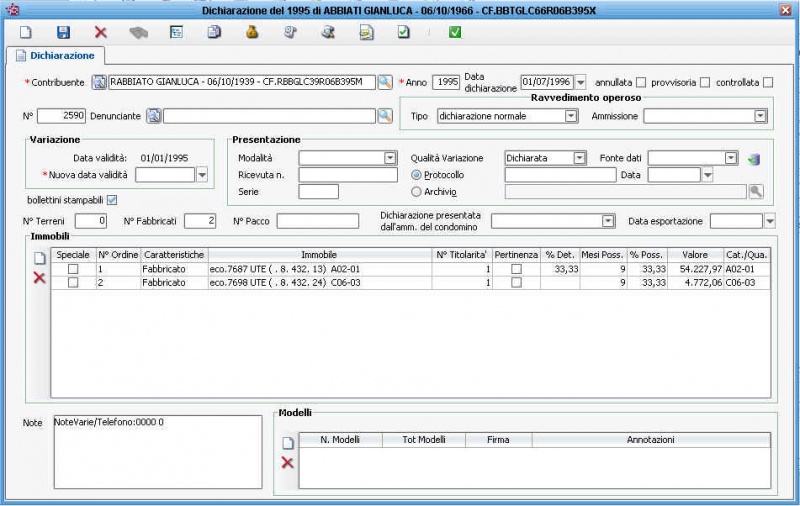The image size is (800, 506).
Task: Add a new row in Immobili list
Action: click(40, 258)
